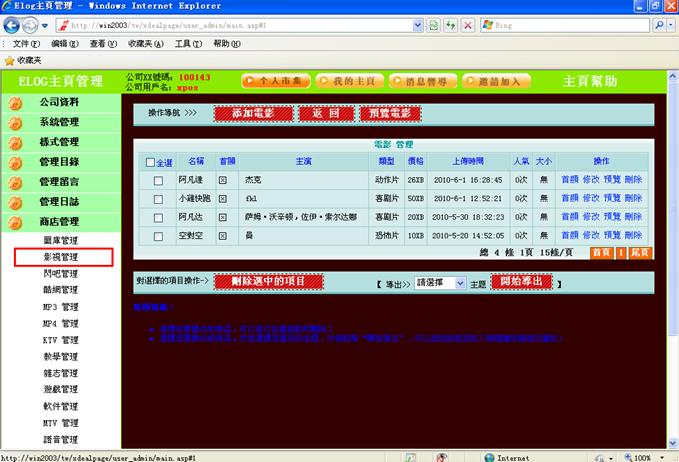
Task: Select 影視管理 in the left sidebar
Action: (x=61, y=257)
